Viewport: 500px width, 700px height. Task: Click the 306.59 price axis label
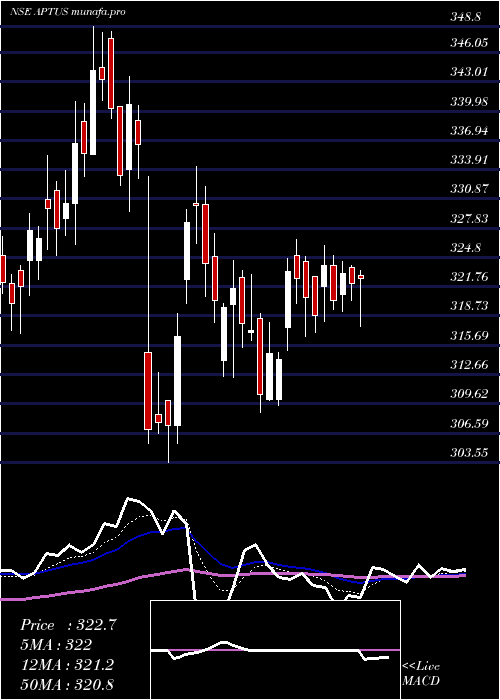click(x=469, y=423)
